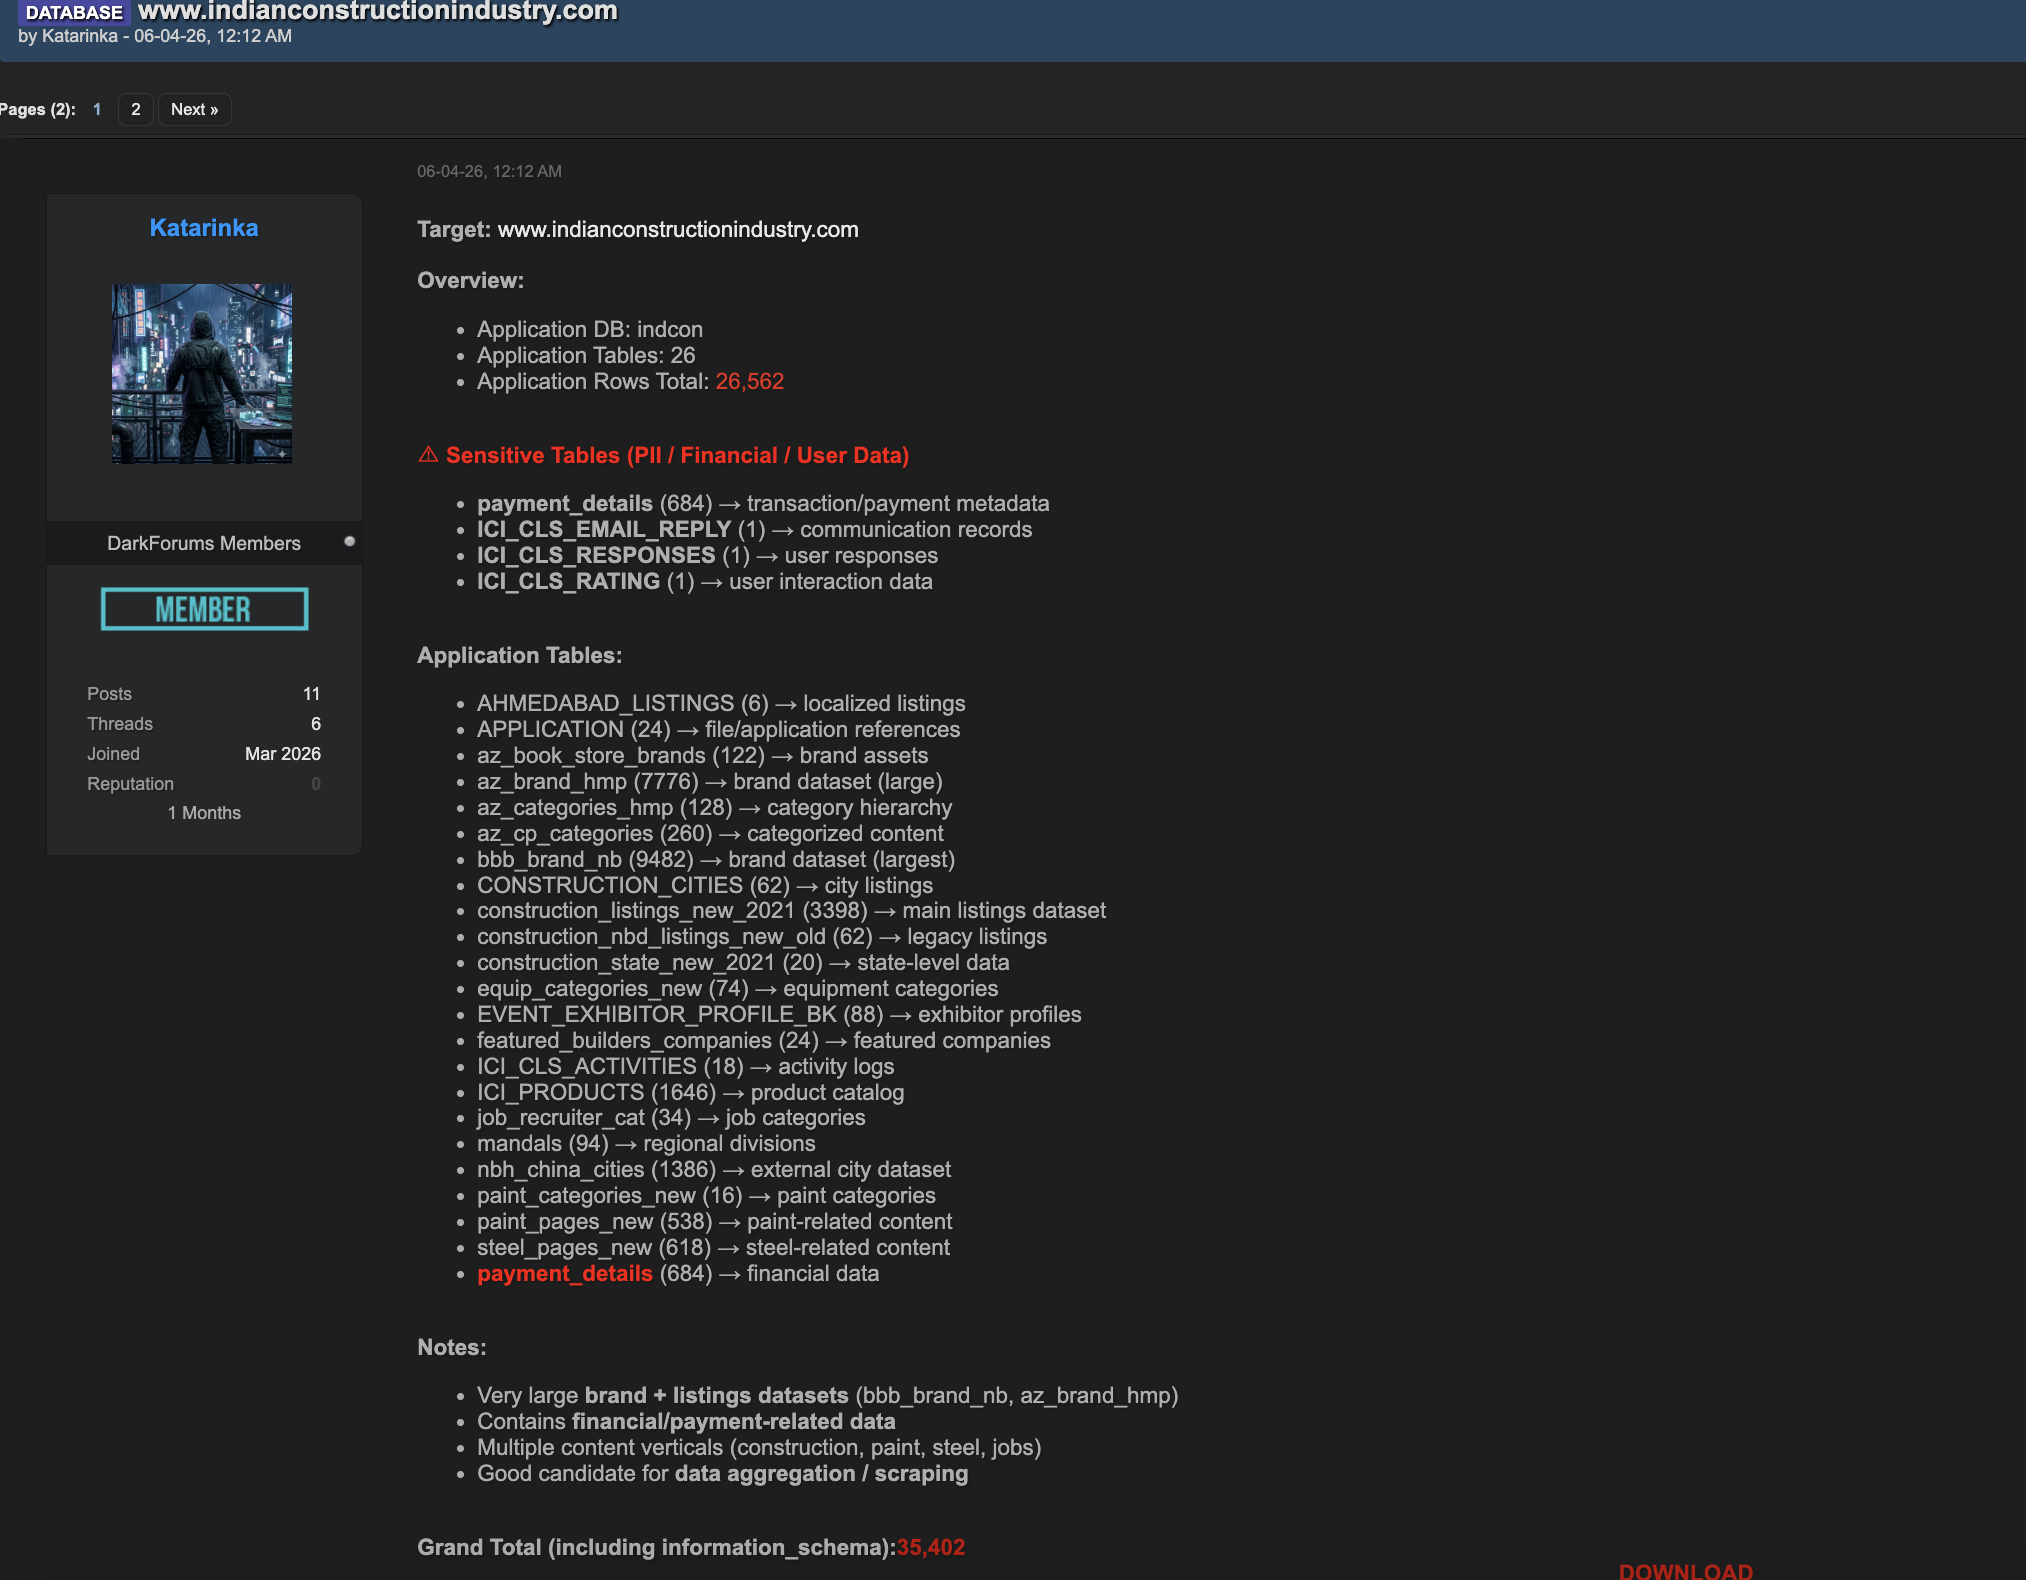Click the az_book_store_brands (122) row
The width and height of the screenshot is (2026, 1580).
[702, 756]
